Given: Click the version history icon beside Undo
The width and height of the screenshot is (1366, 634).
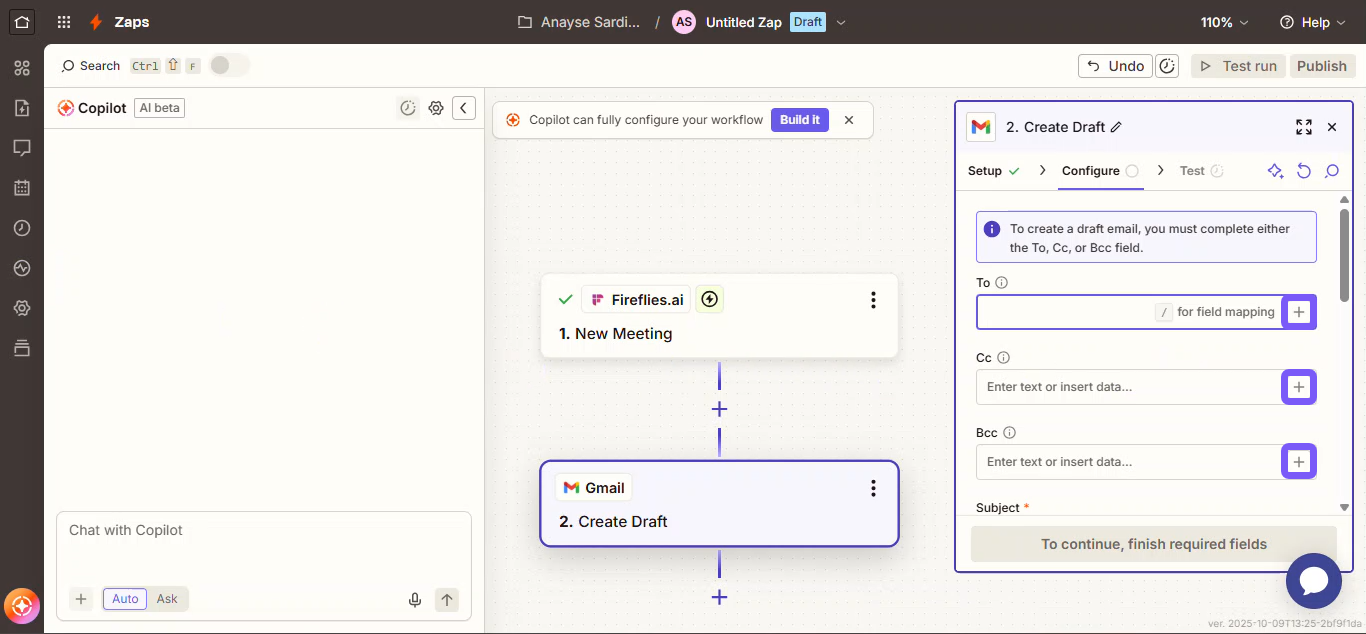Looking at the screenshot, I should coord(1167,66).
